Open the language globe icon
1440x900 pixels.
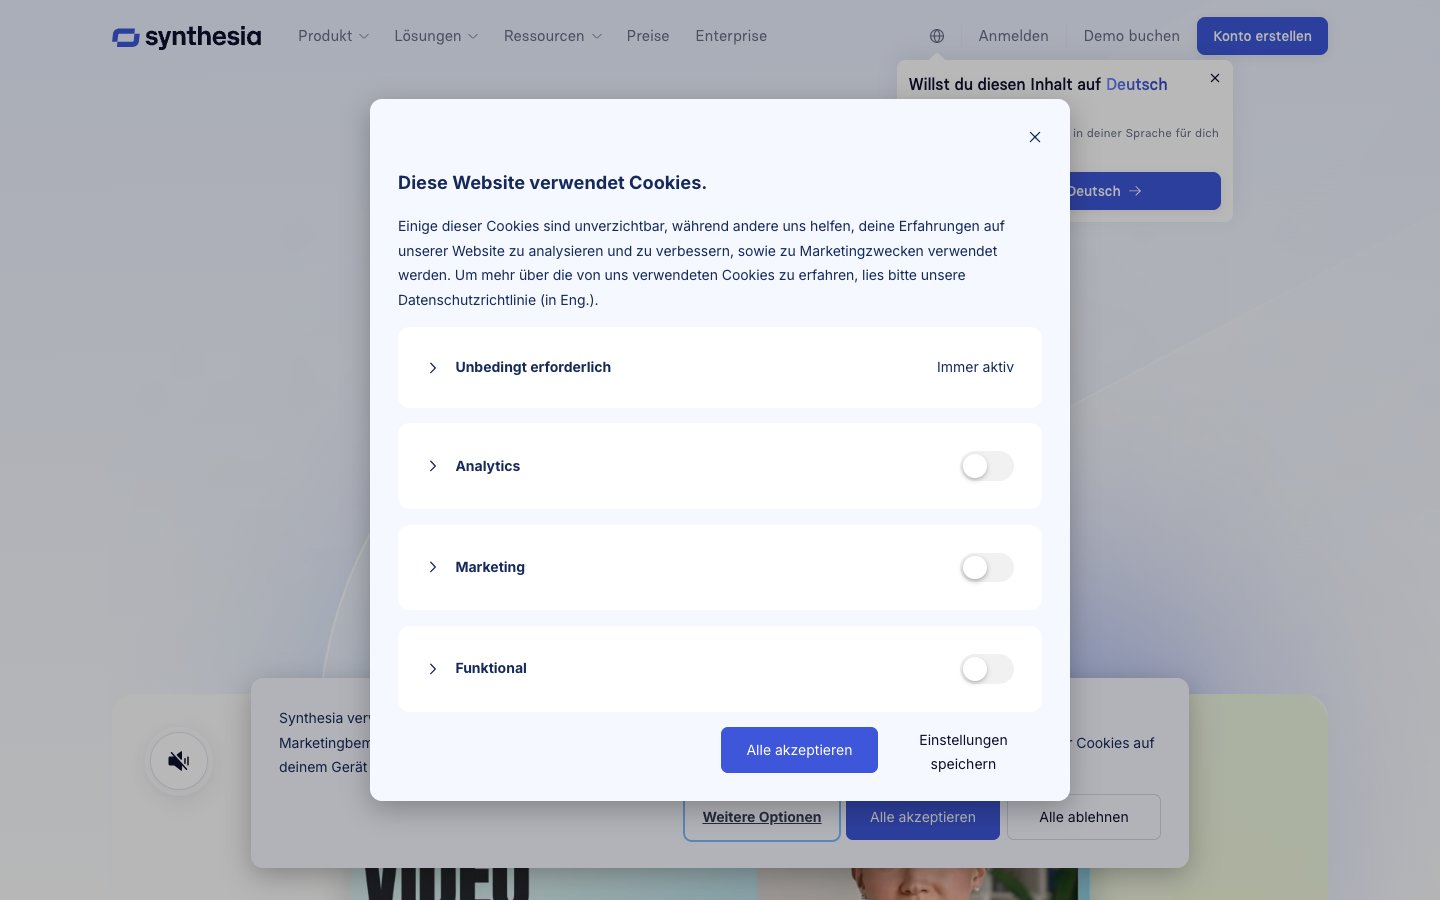(936, 36)
